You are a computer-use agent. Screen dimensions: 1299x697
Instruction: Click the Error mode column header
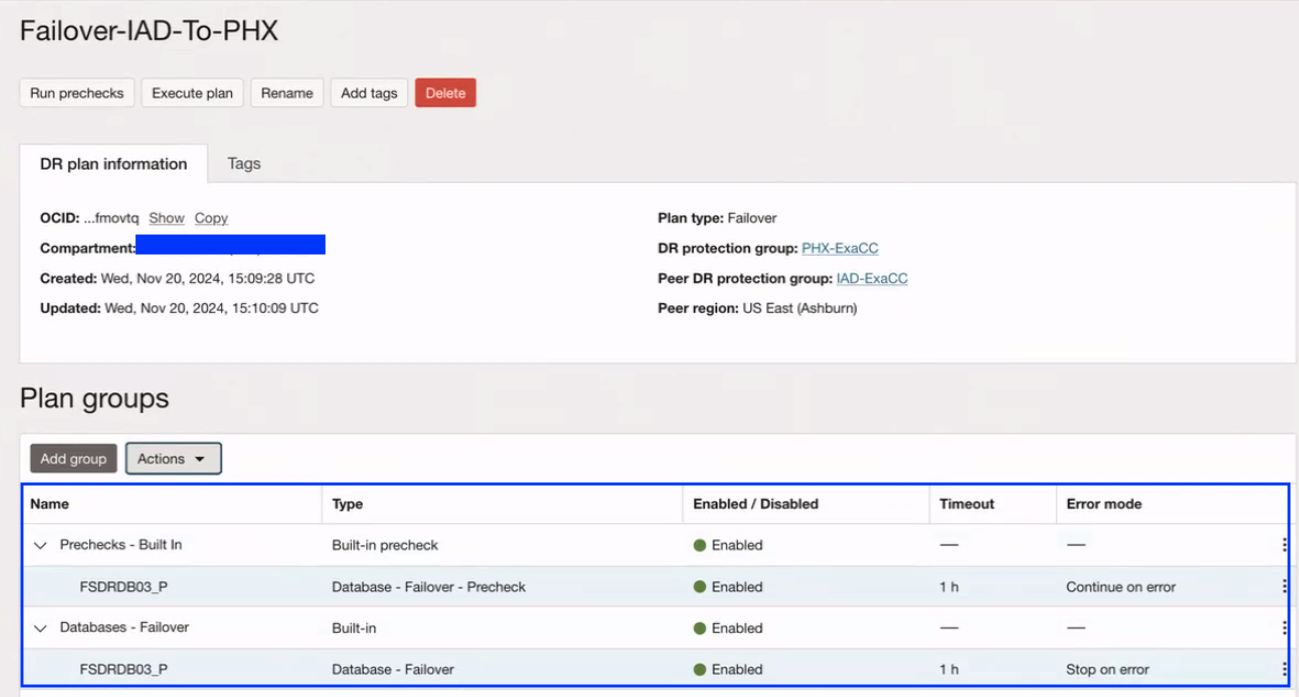(1104, 504)
